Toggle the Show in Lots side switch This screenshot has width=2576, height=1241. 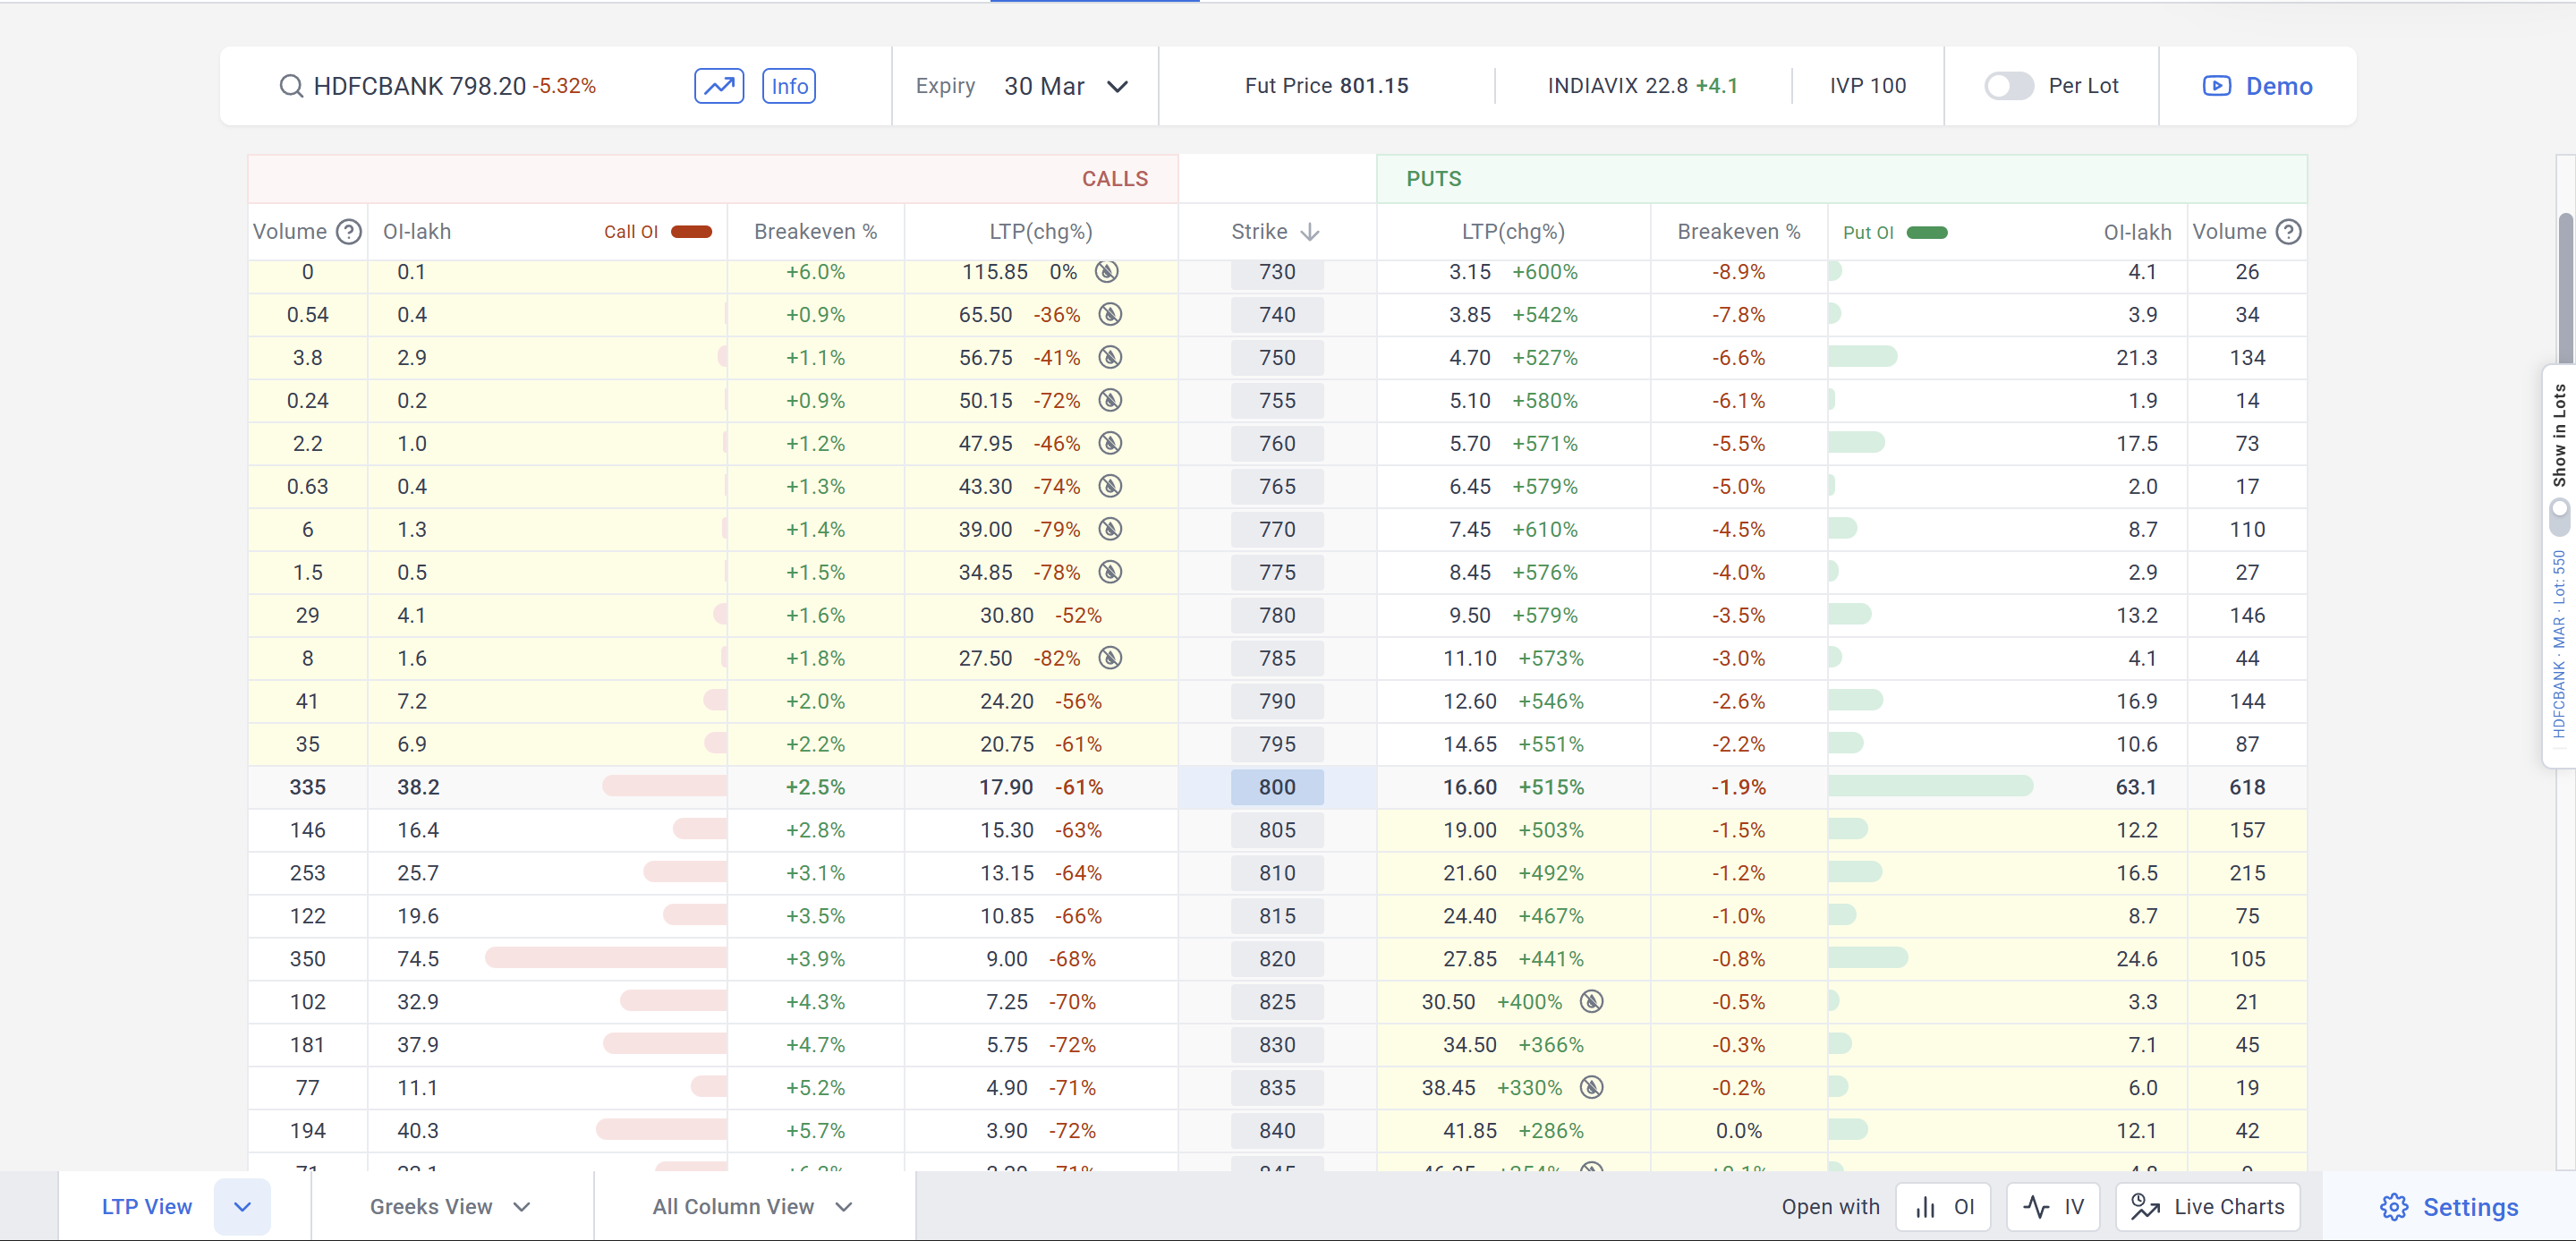coord(2559,517)
